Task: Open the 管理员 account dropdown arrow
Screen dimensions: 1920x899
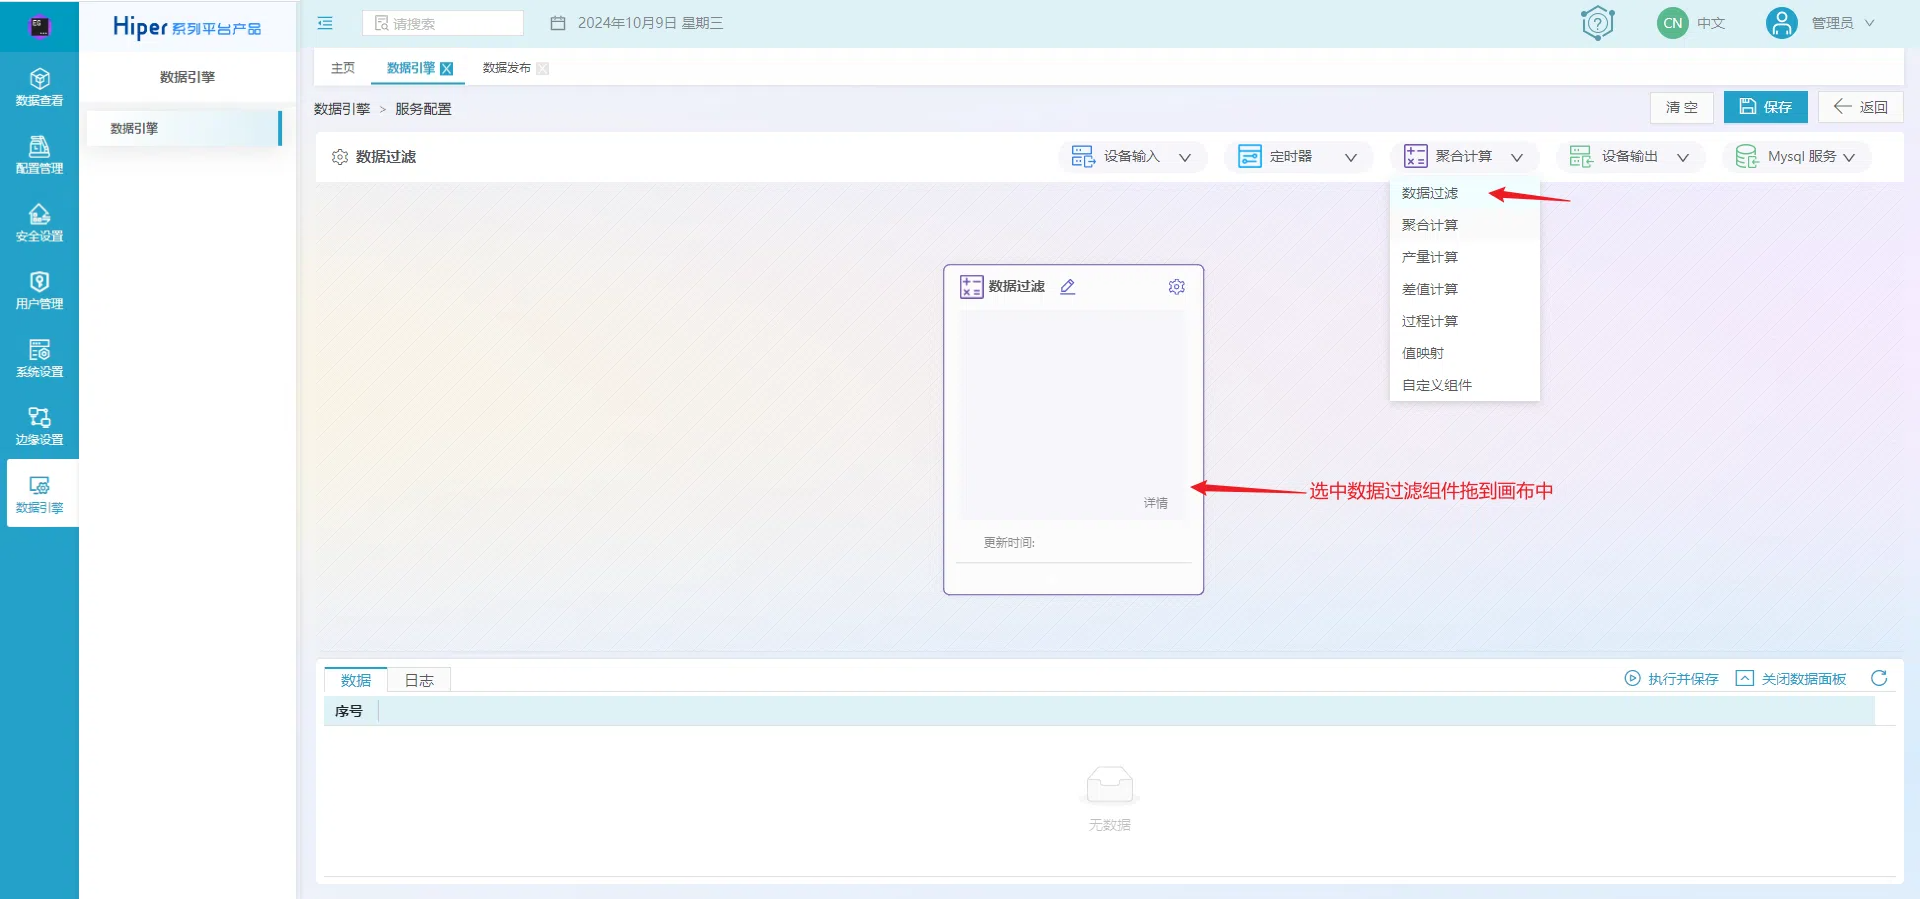Action: click(x=1869, y=23)
